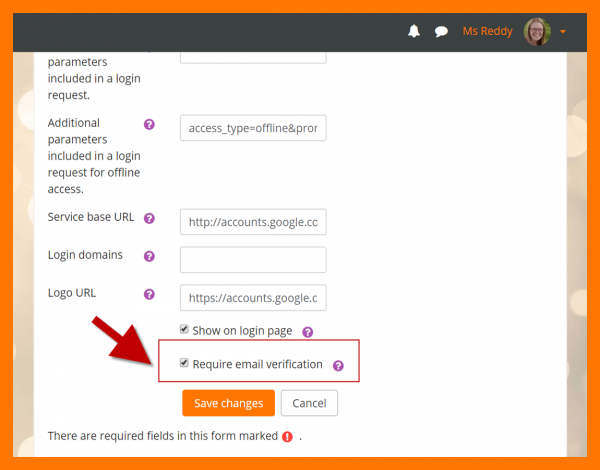This screenshot has height=470, width=600.
Task: Toggle the Require email verification checkbox
Action: [x=184, y=364]
